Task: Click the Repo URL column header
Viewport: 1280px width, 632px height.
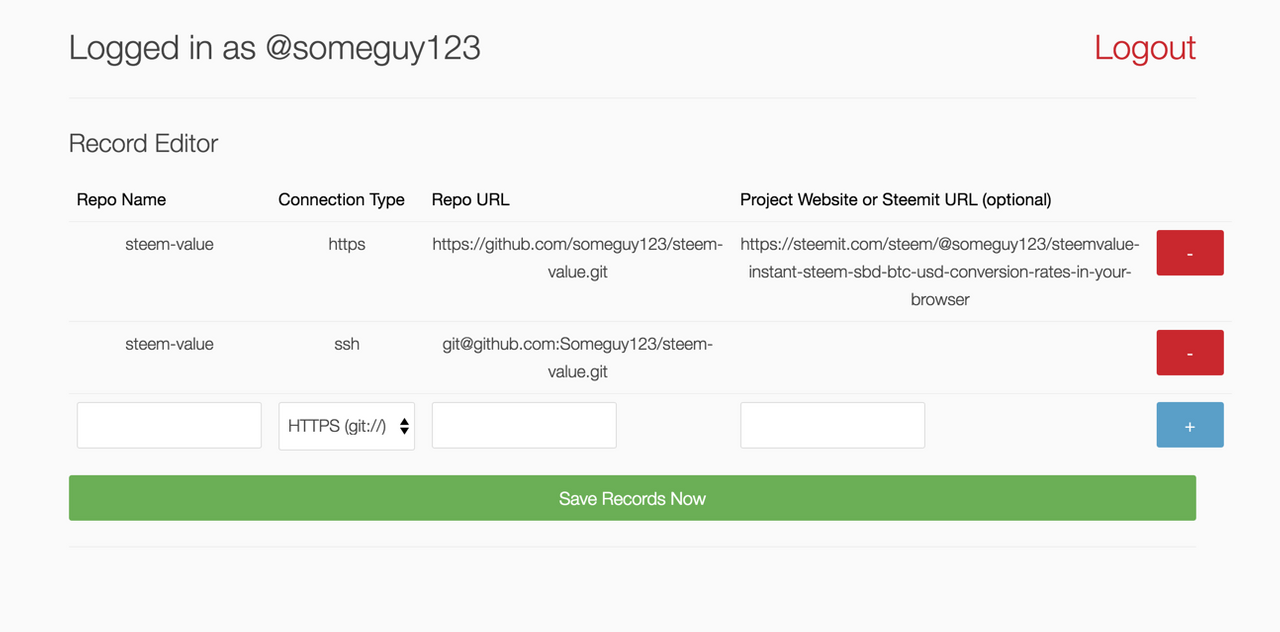Action: click(x=470, y=200)
